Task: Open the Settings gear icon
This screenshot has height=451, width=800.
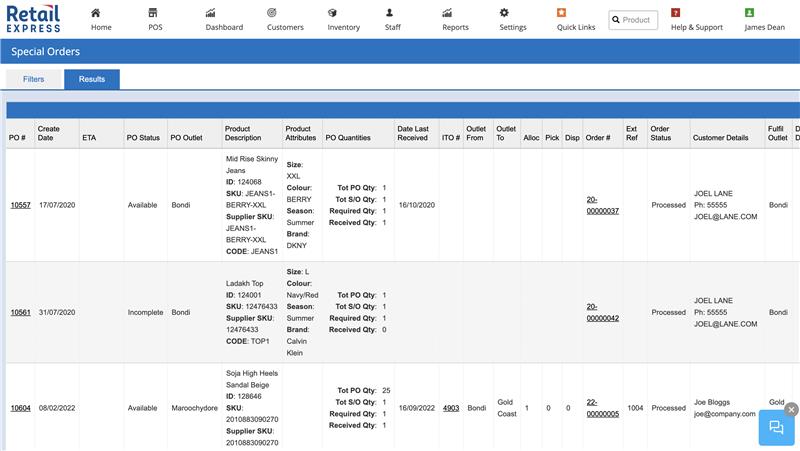Action: click(x=504, y=13)
